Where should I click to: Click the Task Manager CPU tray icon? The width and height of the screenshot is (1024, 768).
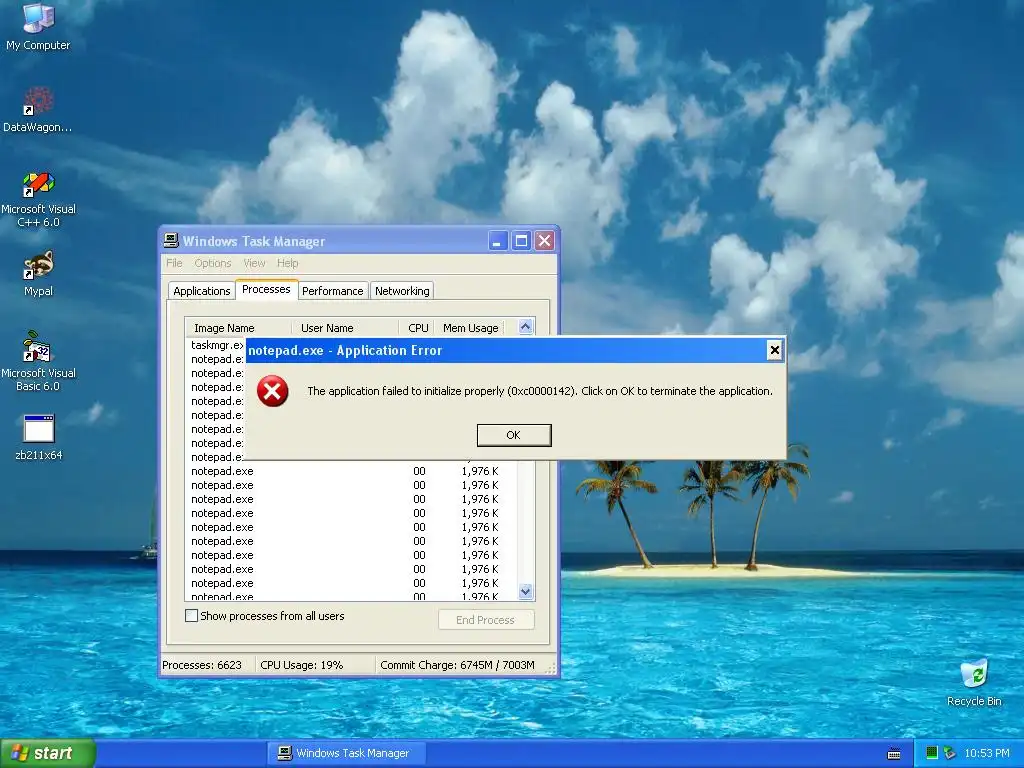(x=932, y=753)
